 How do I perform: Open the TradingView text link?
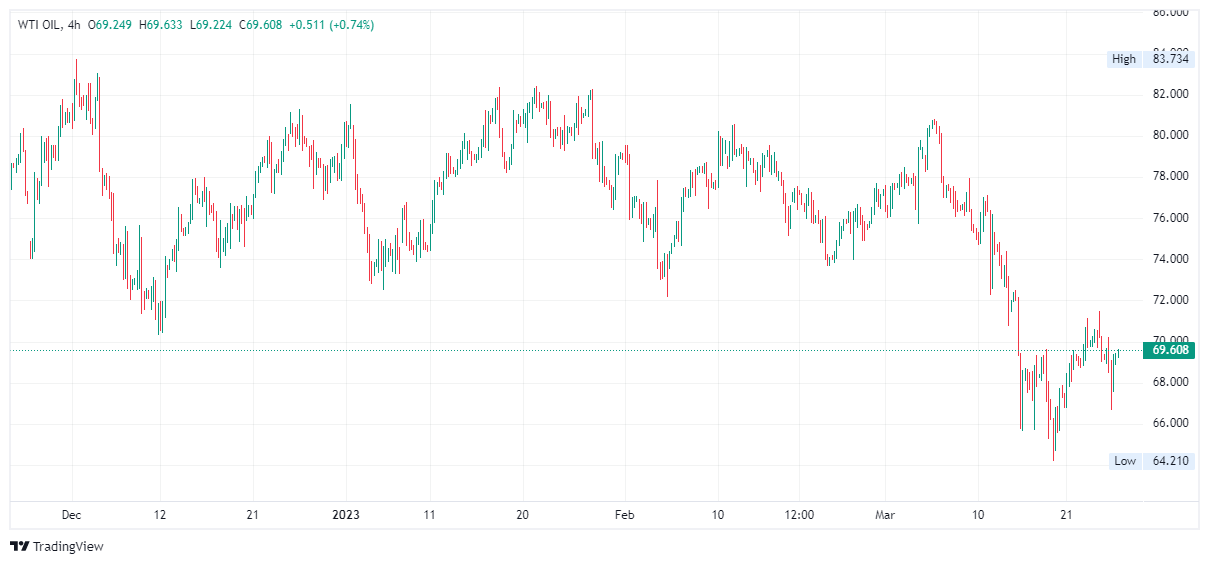tap(68, 547)
